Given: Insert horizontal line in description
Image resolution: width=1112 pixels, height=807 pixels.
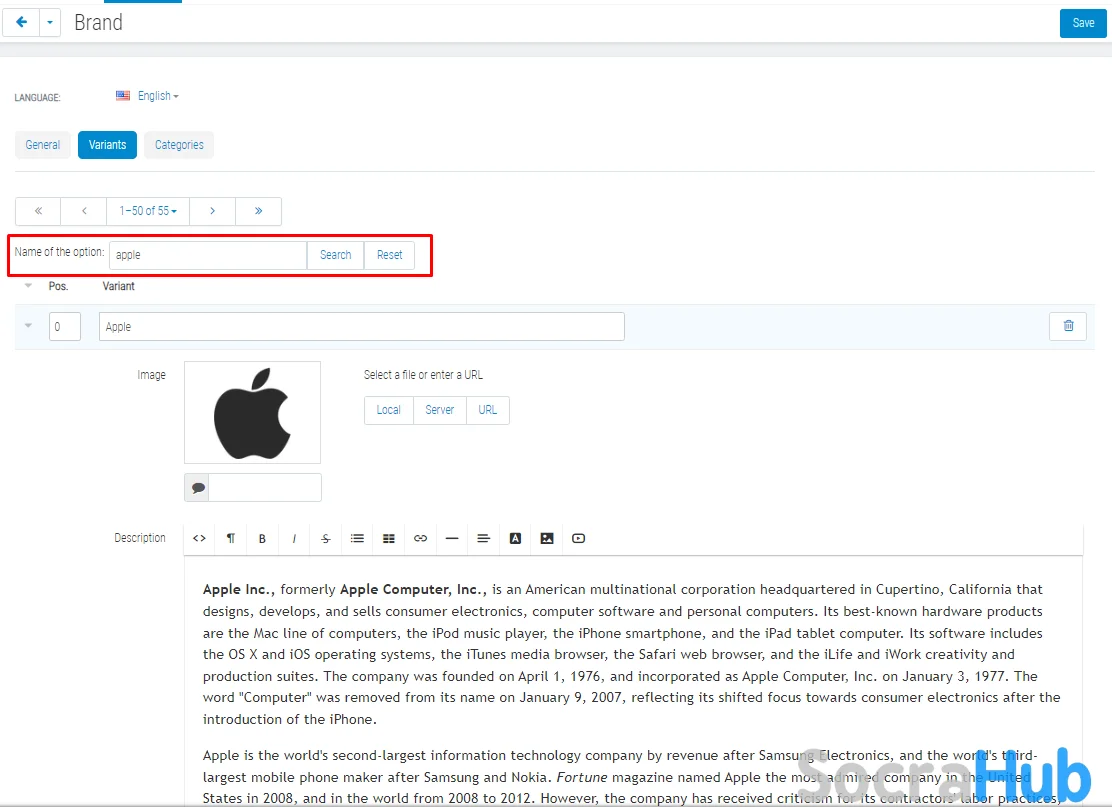Looking at the screenshot, I should [x=452, y=538].
